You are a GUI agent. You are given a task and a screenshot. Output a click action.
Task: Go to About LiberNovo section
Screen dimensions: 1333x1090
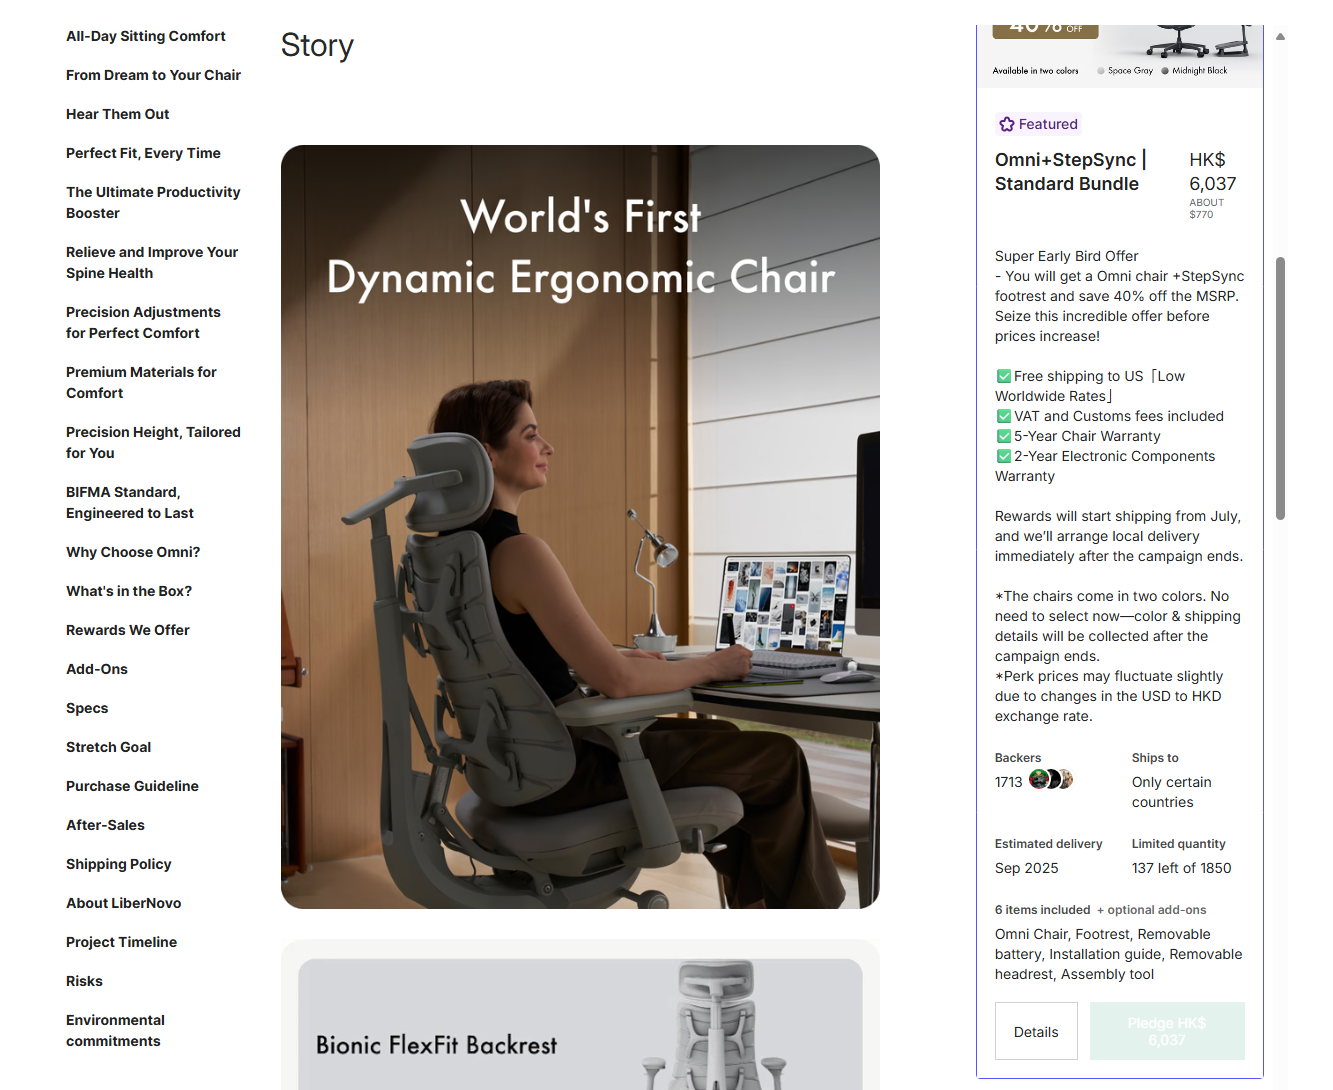124,903
